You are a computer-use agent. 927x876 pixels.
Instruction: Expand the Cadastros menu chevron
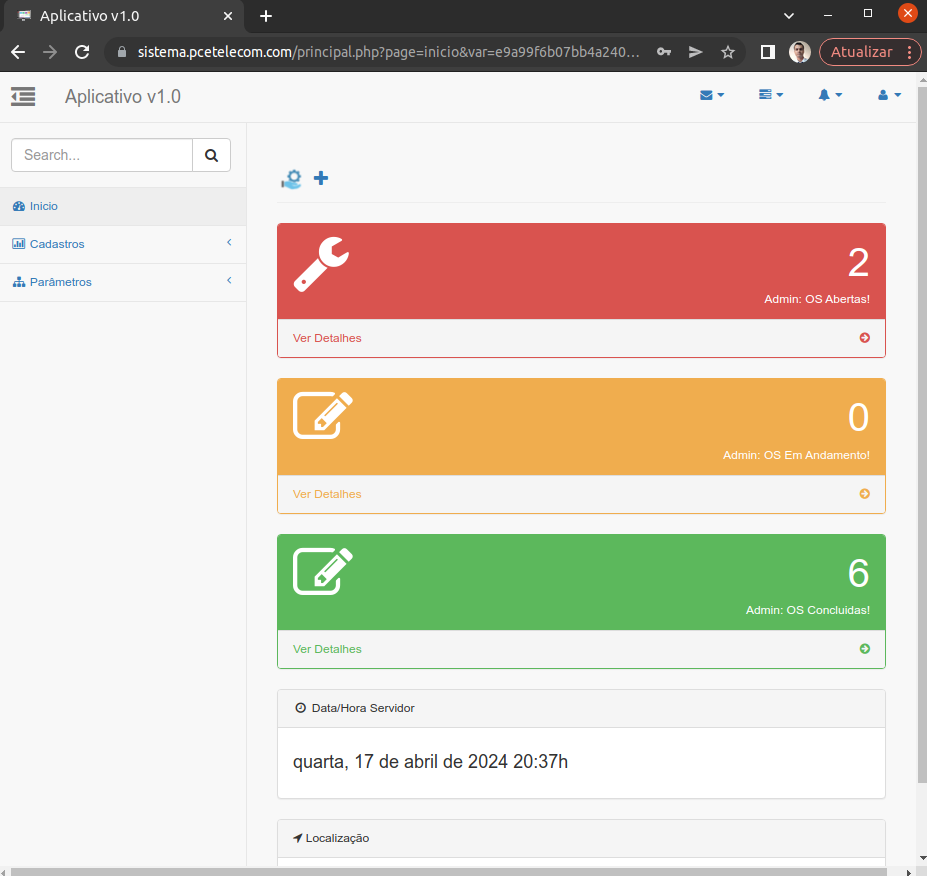pos(228,243)
